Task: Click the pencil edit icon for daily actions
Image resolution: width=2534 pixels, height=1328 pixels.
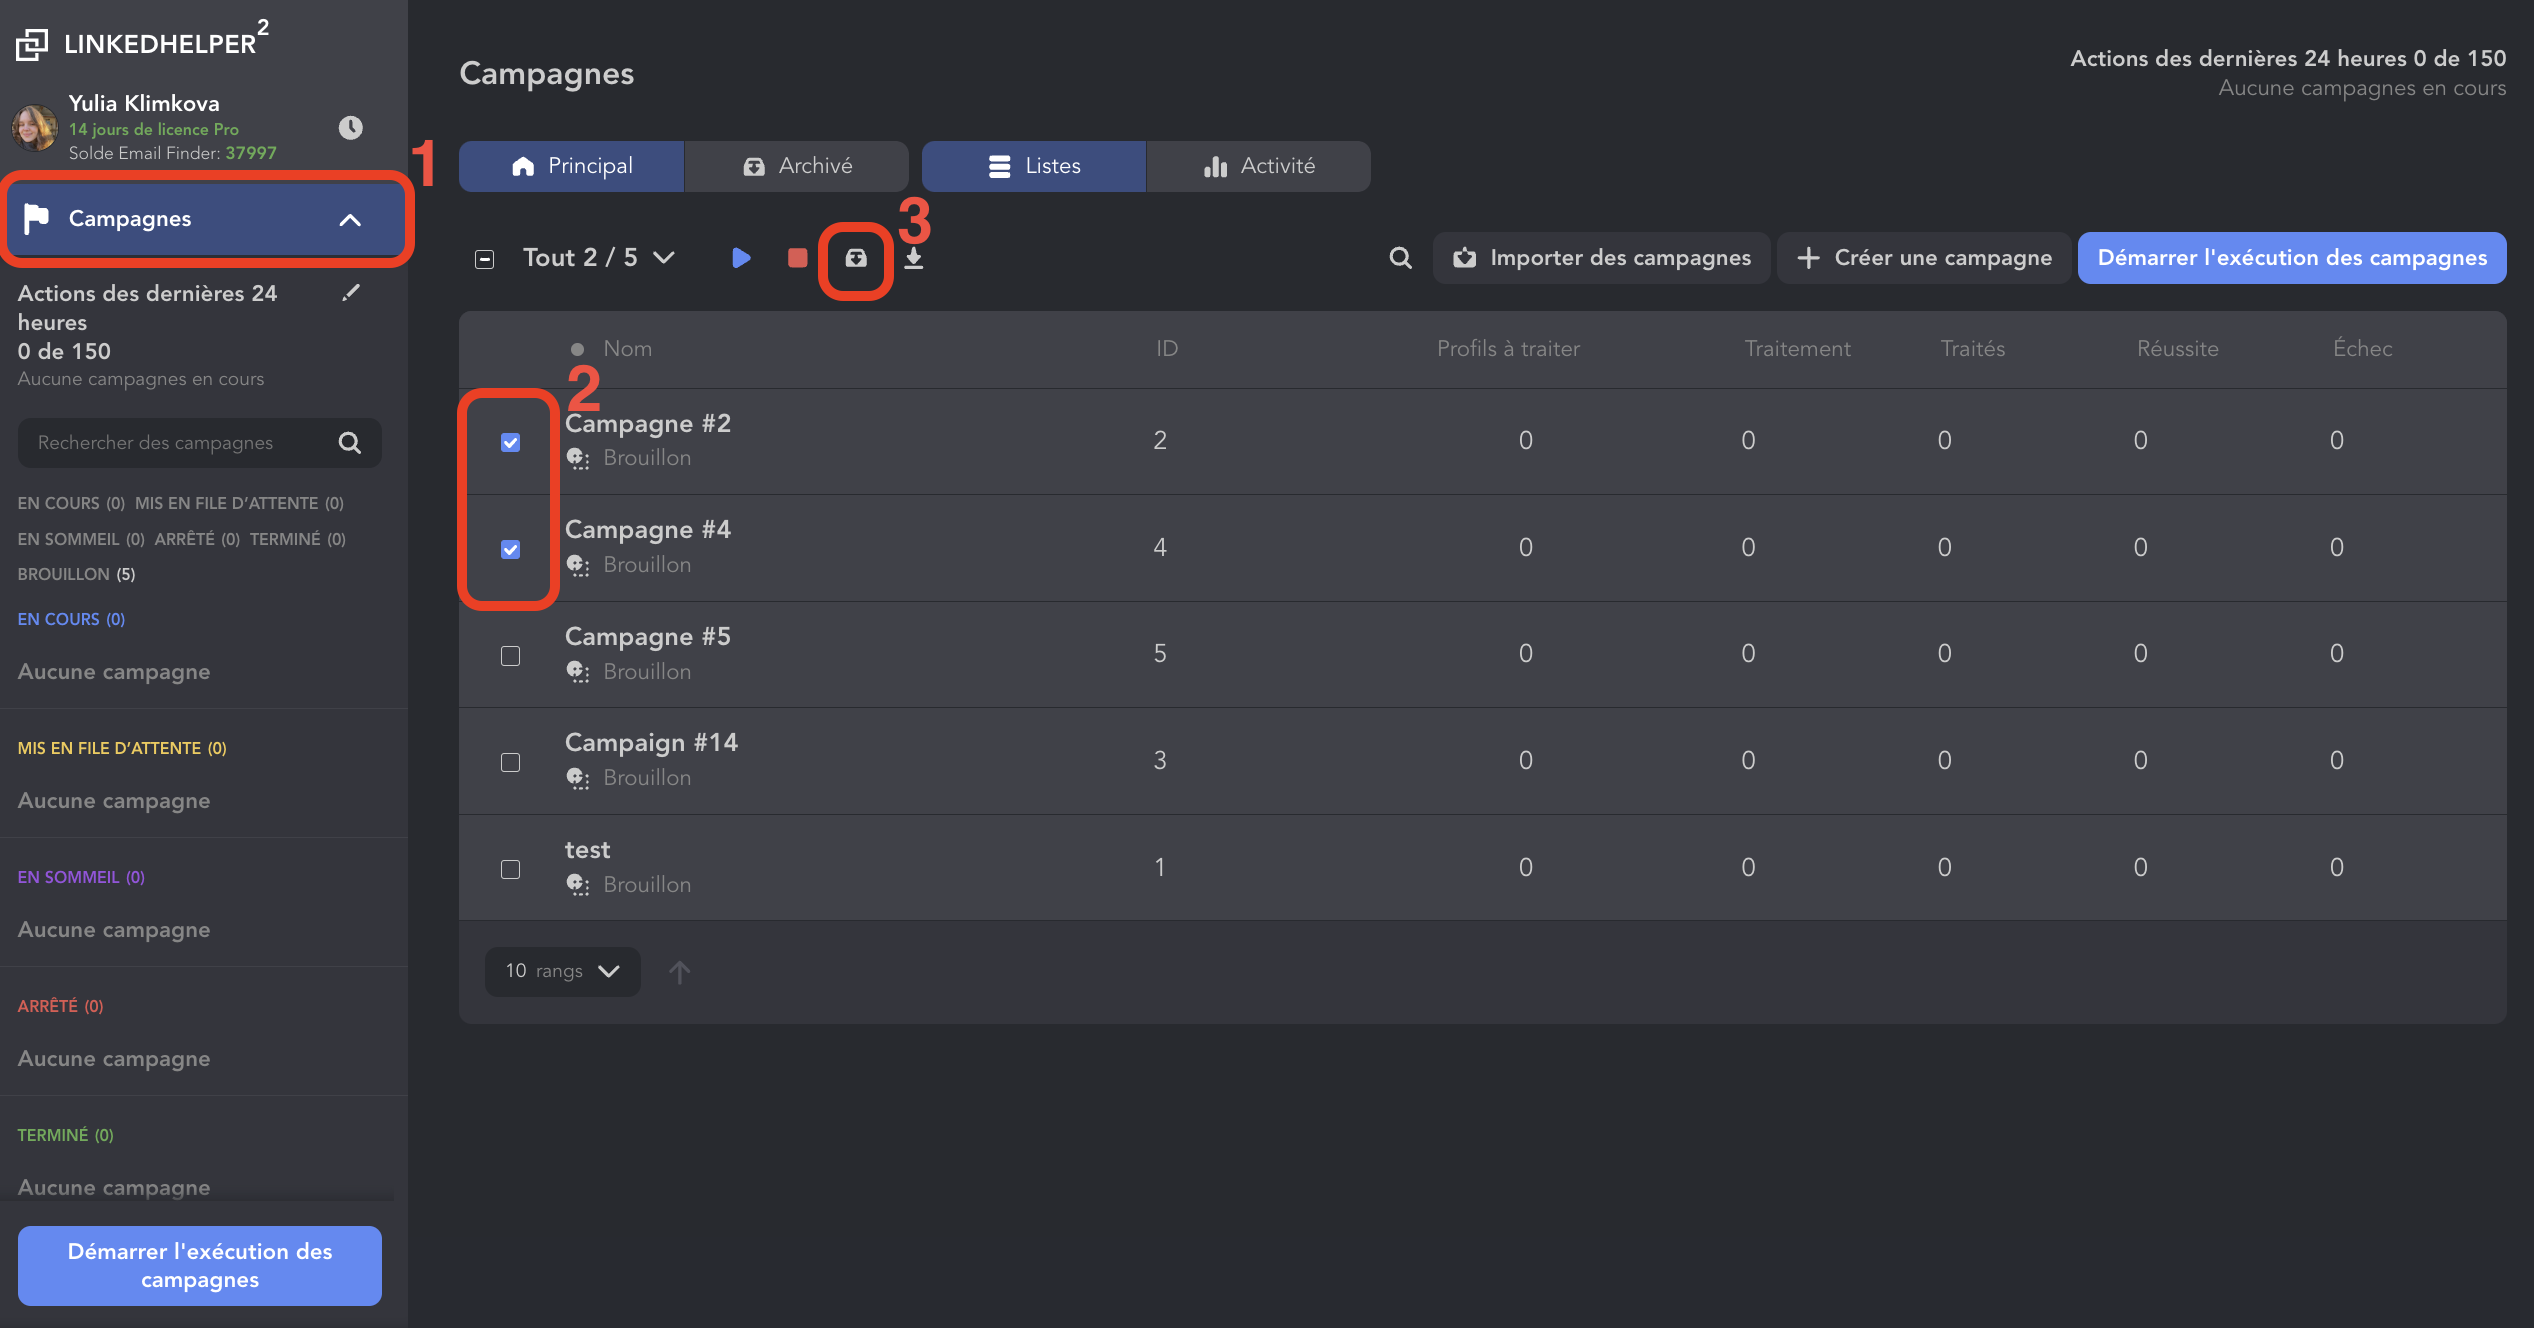Action: click(x=350, y=292)
